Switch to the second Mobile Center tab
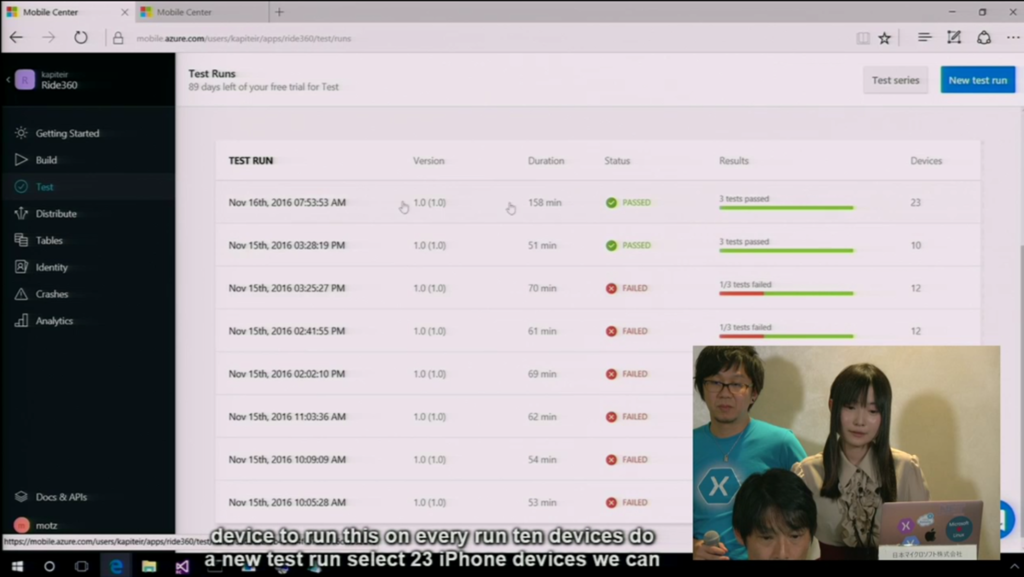The image size is (1024, 577). pyautogui.click(x=201, y=12)
